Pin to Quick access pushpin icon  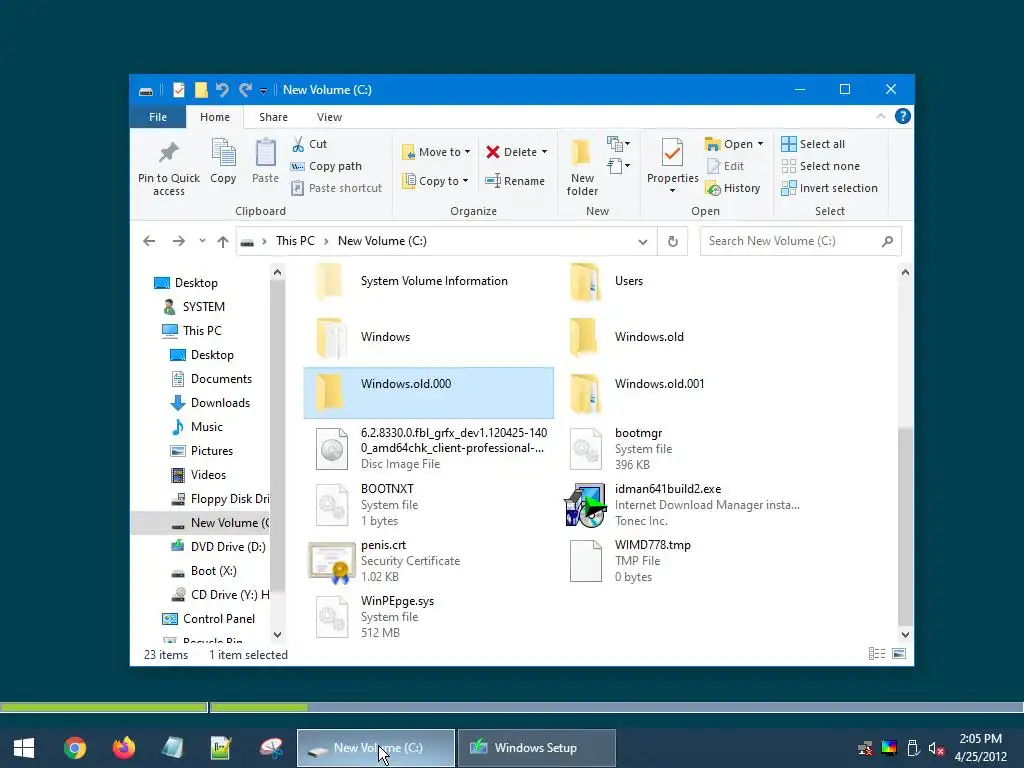coord(168,152)
